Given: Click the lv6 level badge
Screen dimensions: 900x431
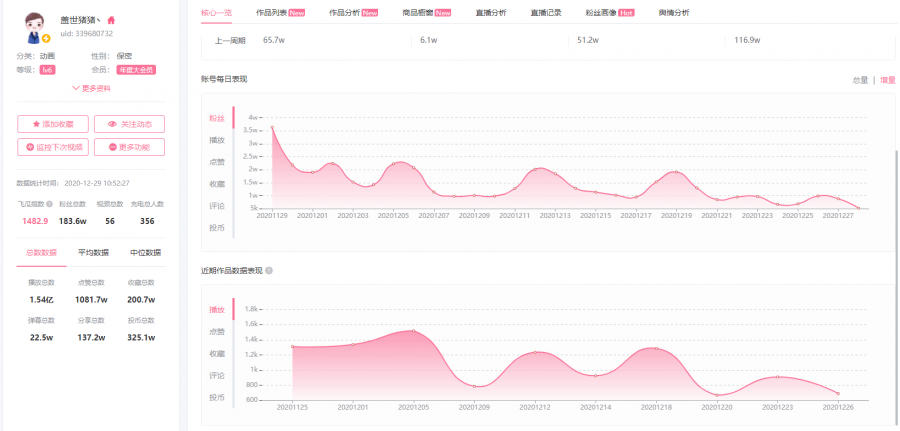Looking at the screenshot, I should point(47,70).
